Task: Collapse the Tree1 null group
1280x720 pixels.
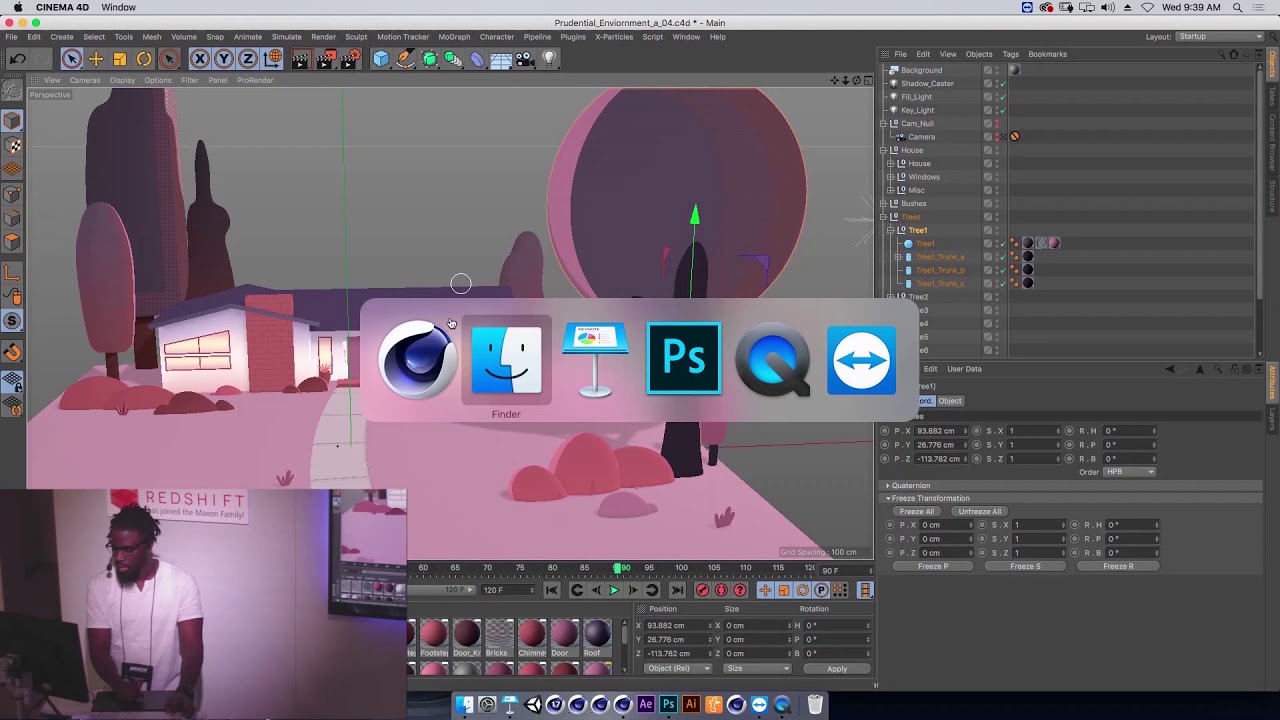Action: point(891,230)
